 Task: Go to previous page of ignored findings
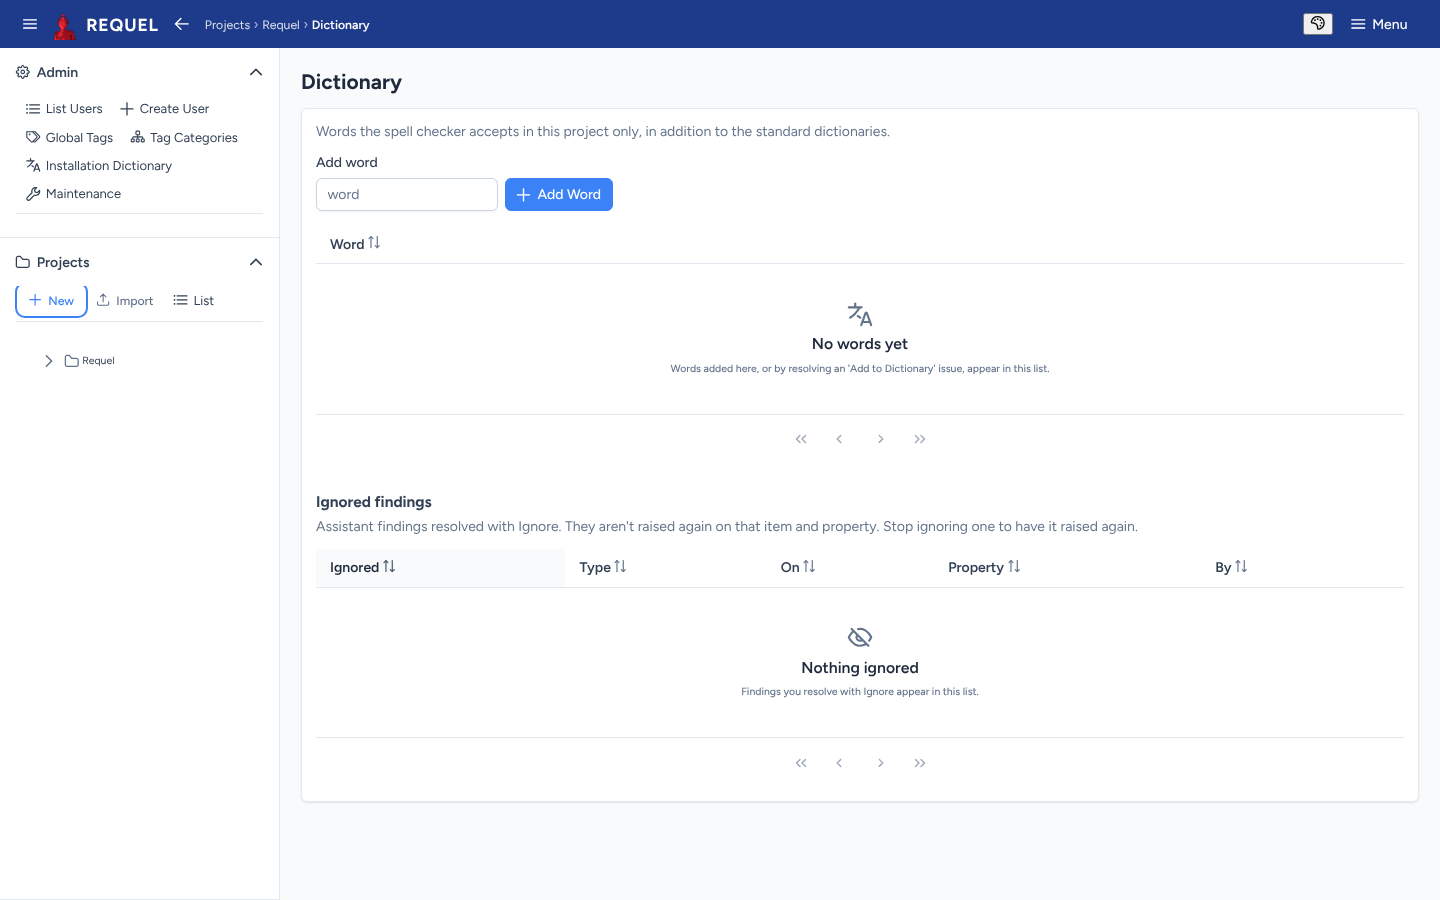click(839, 763)
